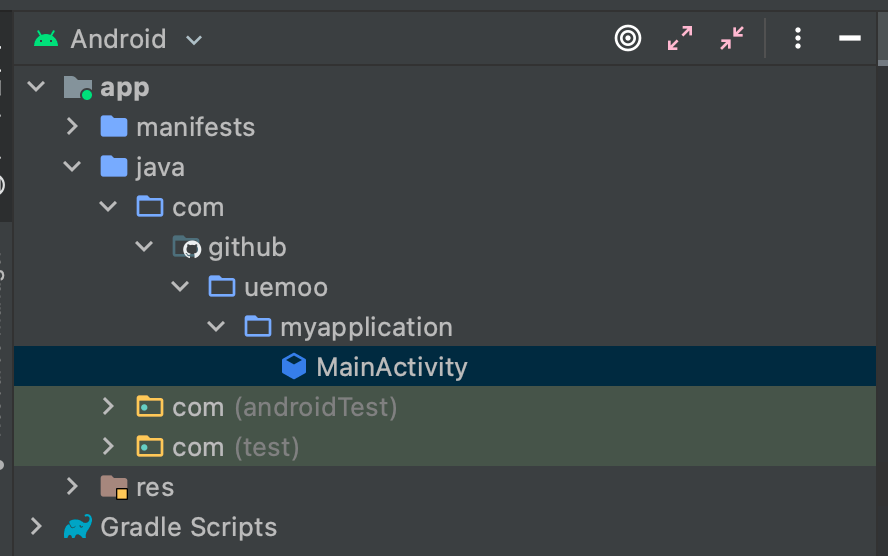
Task: Collapse the app module node
Action: pyautogui.click(x=36, y=87)
